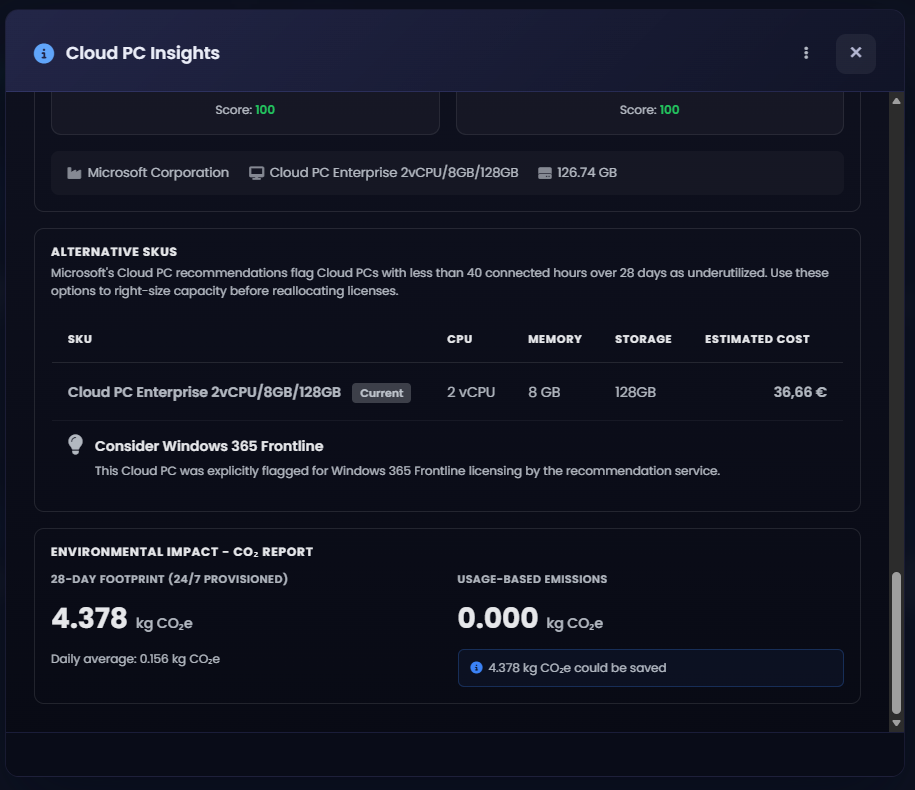This screenshot has height=790, width=915.
Task: Click the Cloud PC Insights title
Action: [142, 53]
